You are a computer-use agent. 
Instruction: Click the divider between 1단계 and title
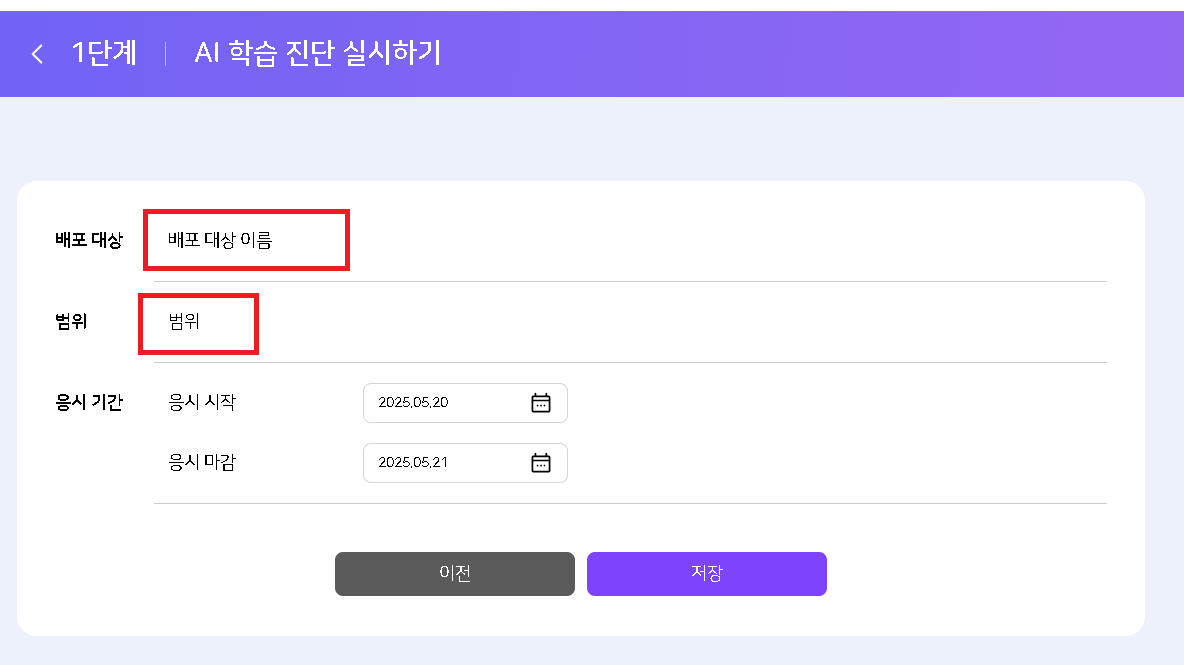click(x=165, y=54)
